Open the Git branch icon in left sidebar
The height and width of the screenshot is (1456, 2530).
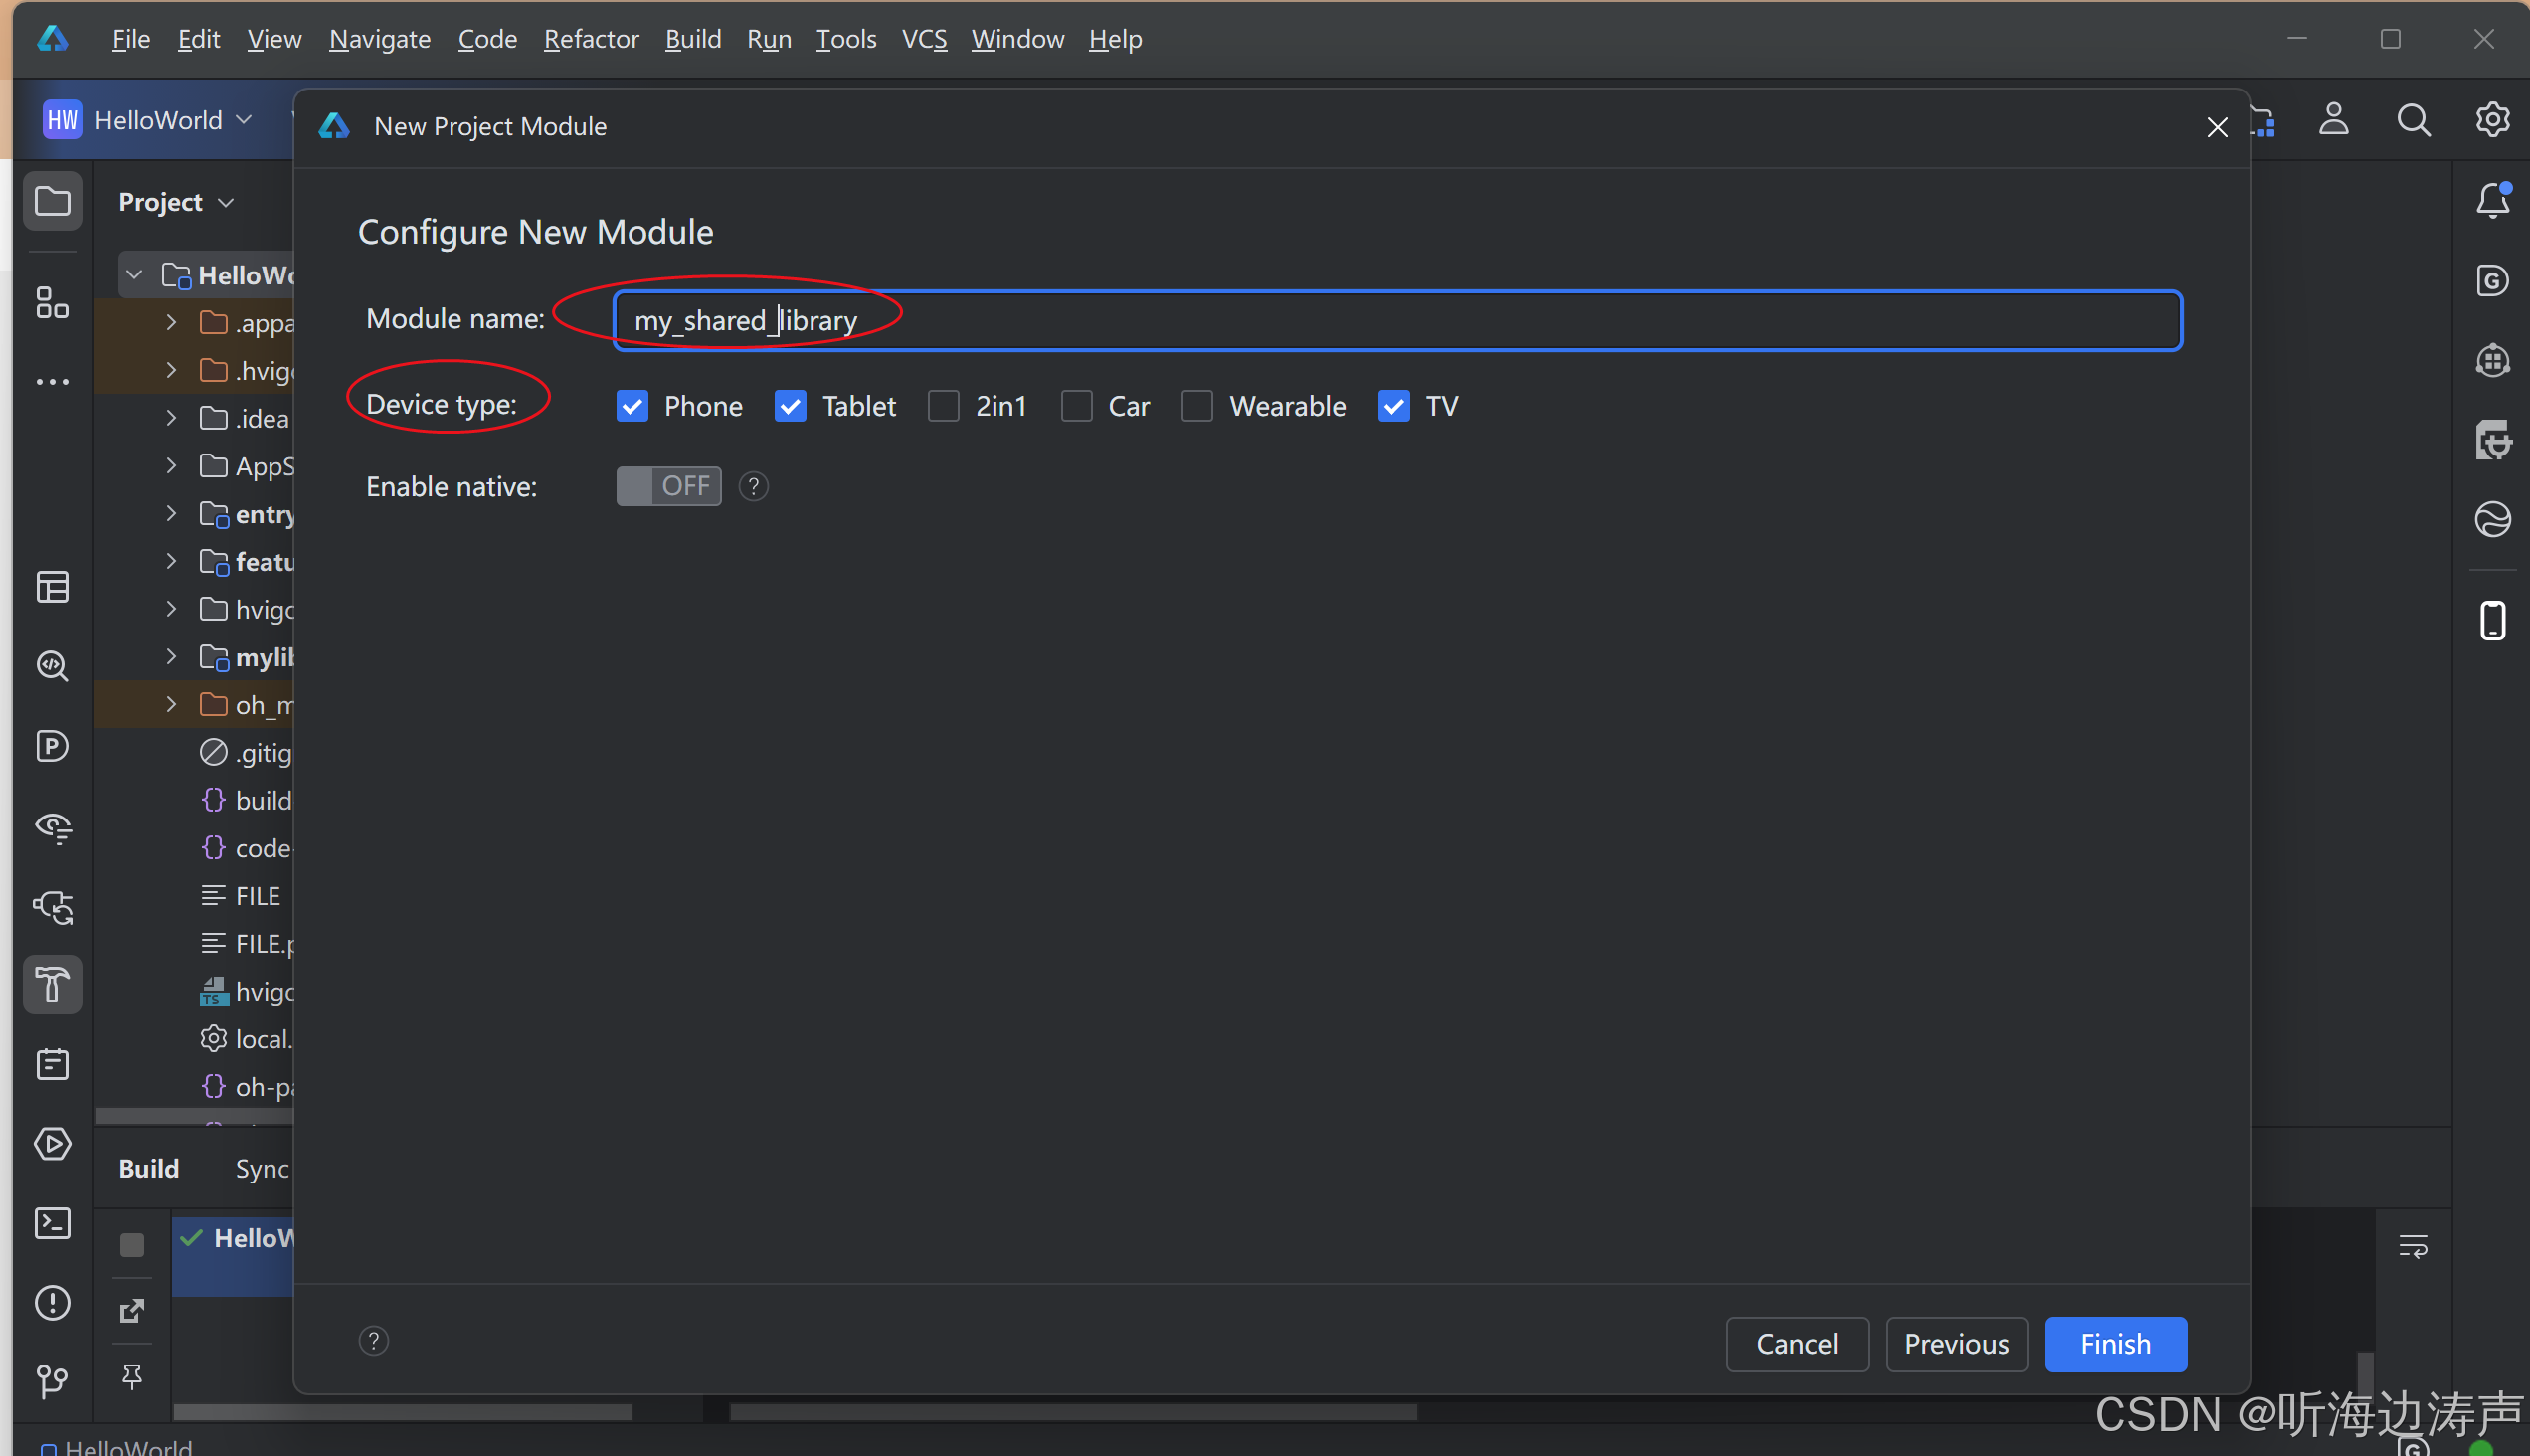pyautogui.click(x=52, y=1382)
